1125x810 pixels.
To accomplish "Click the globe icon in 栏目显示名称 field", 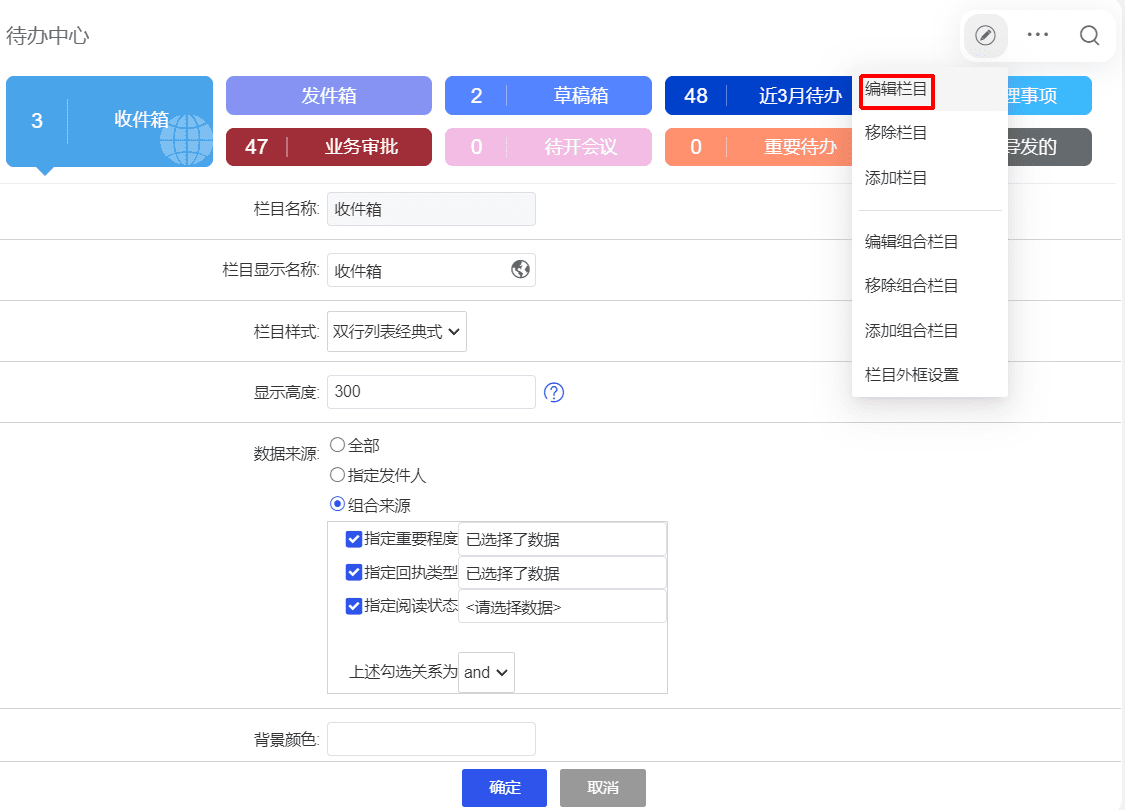I will point(520,269).
